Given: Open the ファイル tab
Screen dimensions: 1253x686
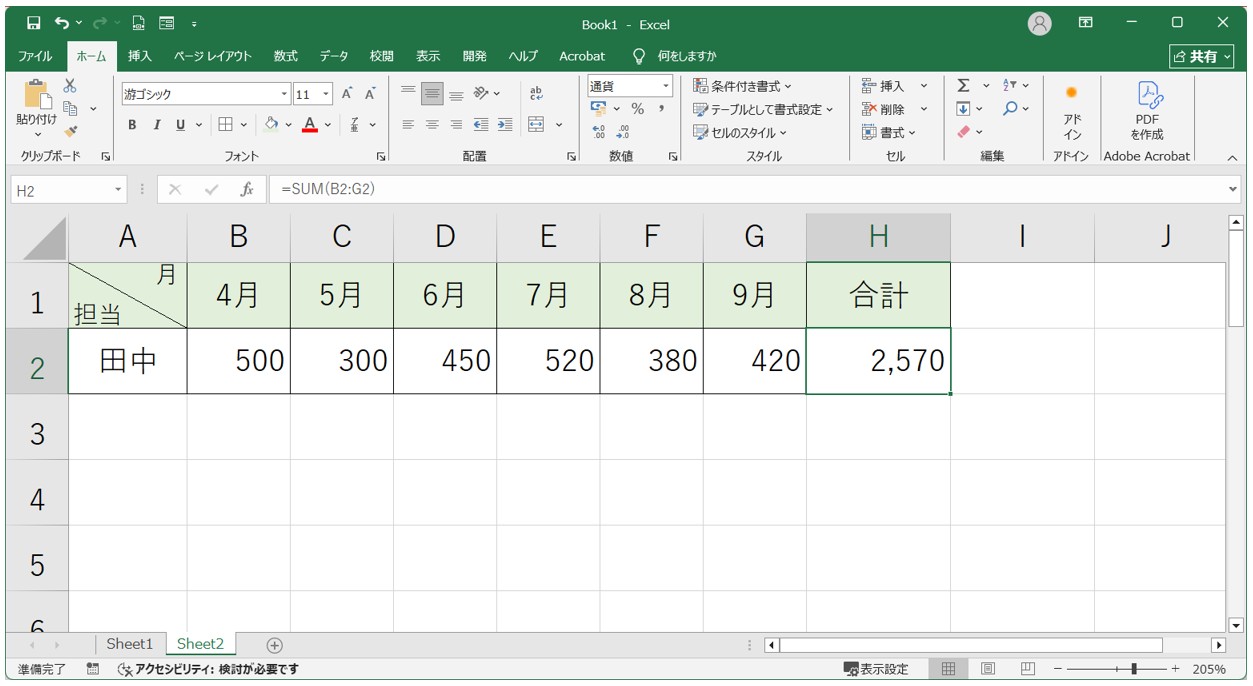Looking at the screenshot, I should pos(35,56).
